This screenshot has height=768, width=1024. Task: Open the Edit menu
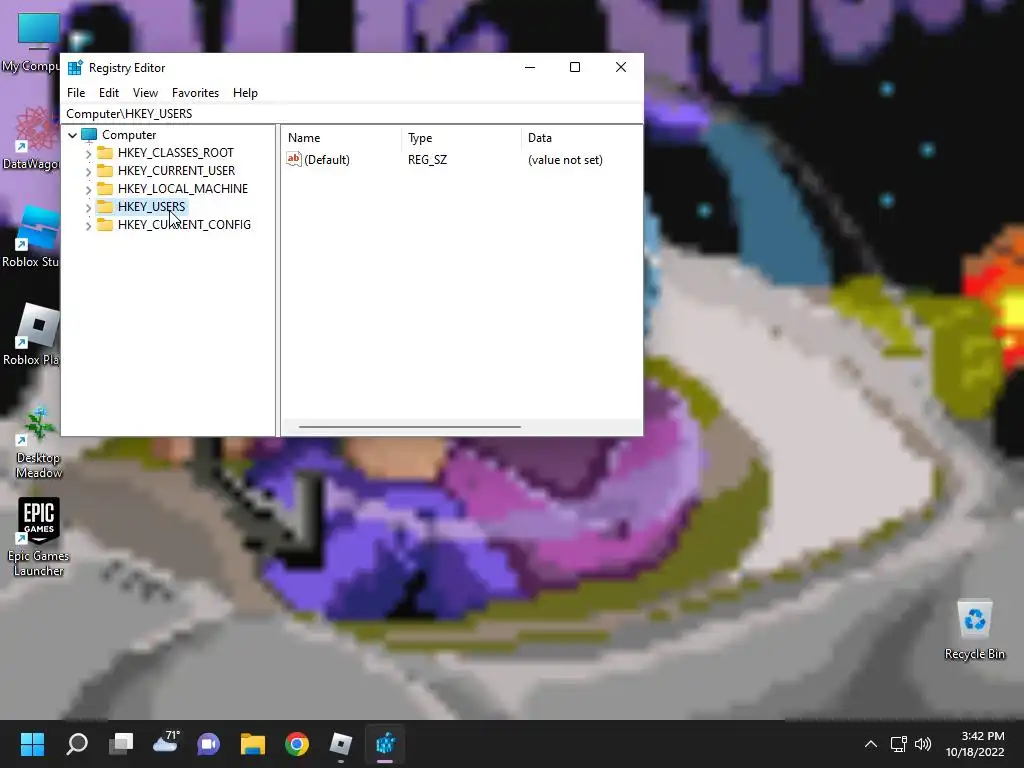point(108,93)
